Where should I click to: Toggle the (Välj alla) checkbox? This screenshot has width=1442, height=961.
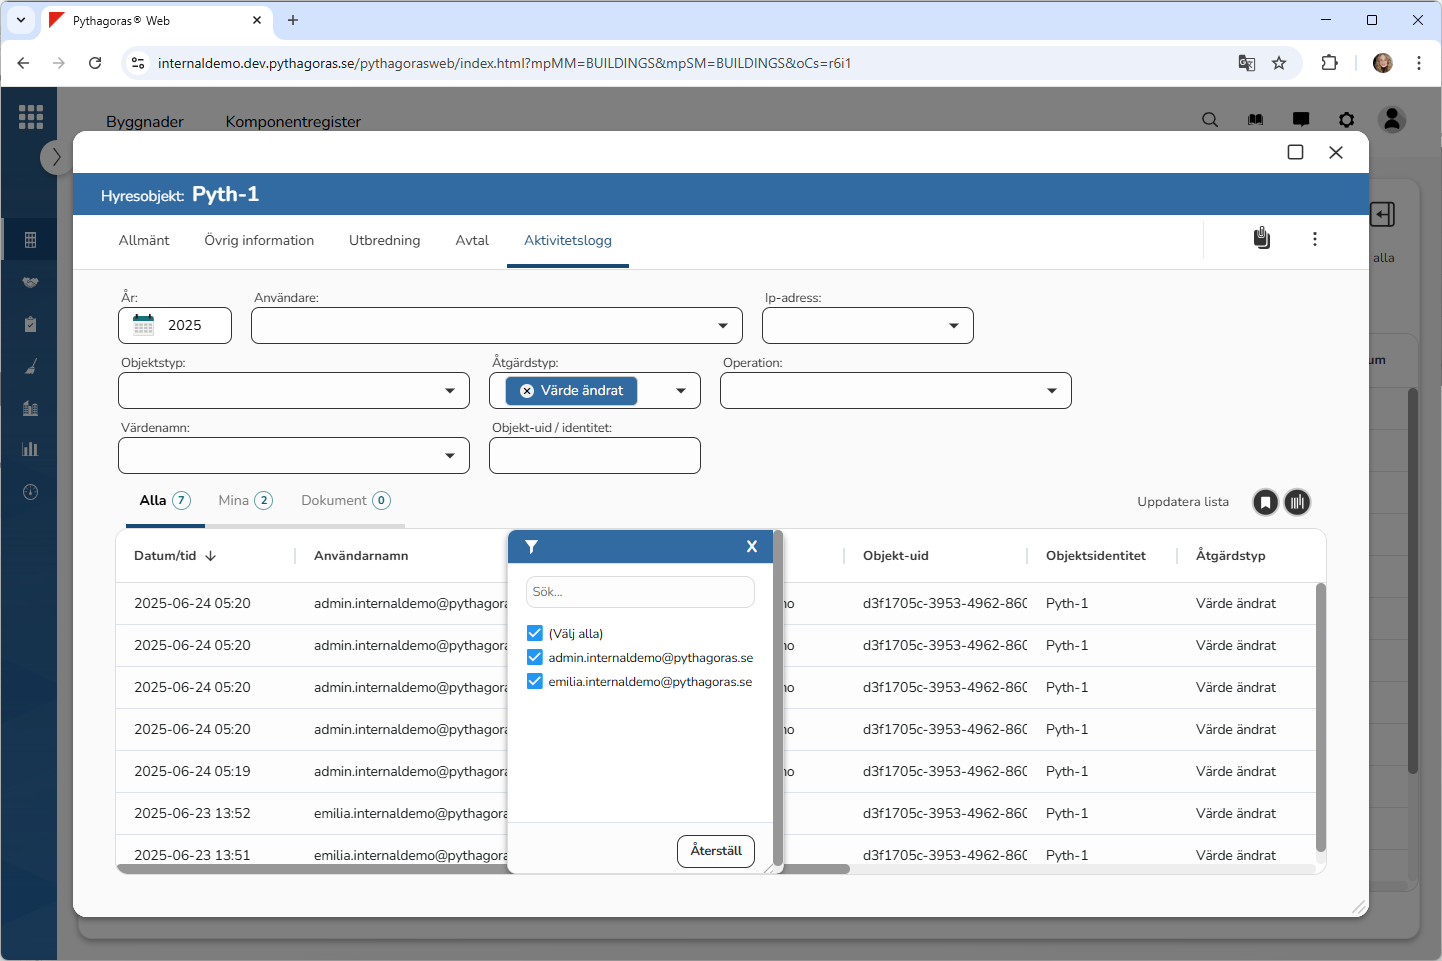tap(535, 633)
